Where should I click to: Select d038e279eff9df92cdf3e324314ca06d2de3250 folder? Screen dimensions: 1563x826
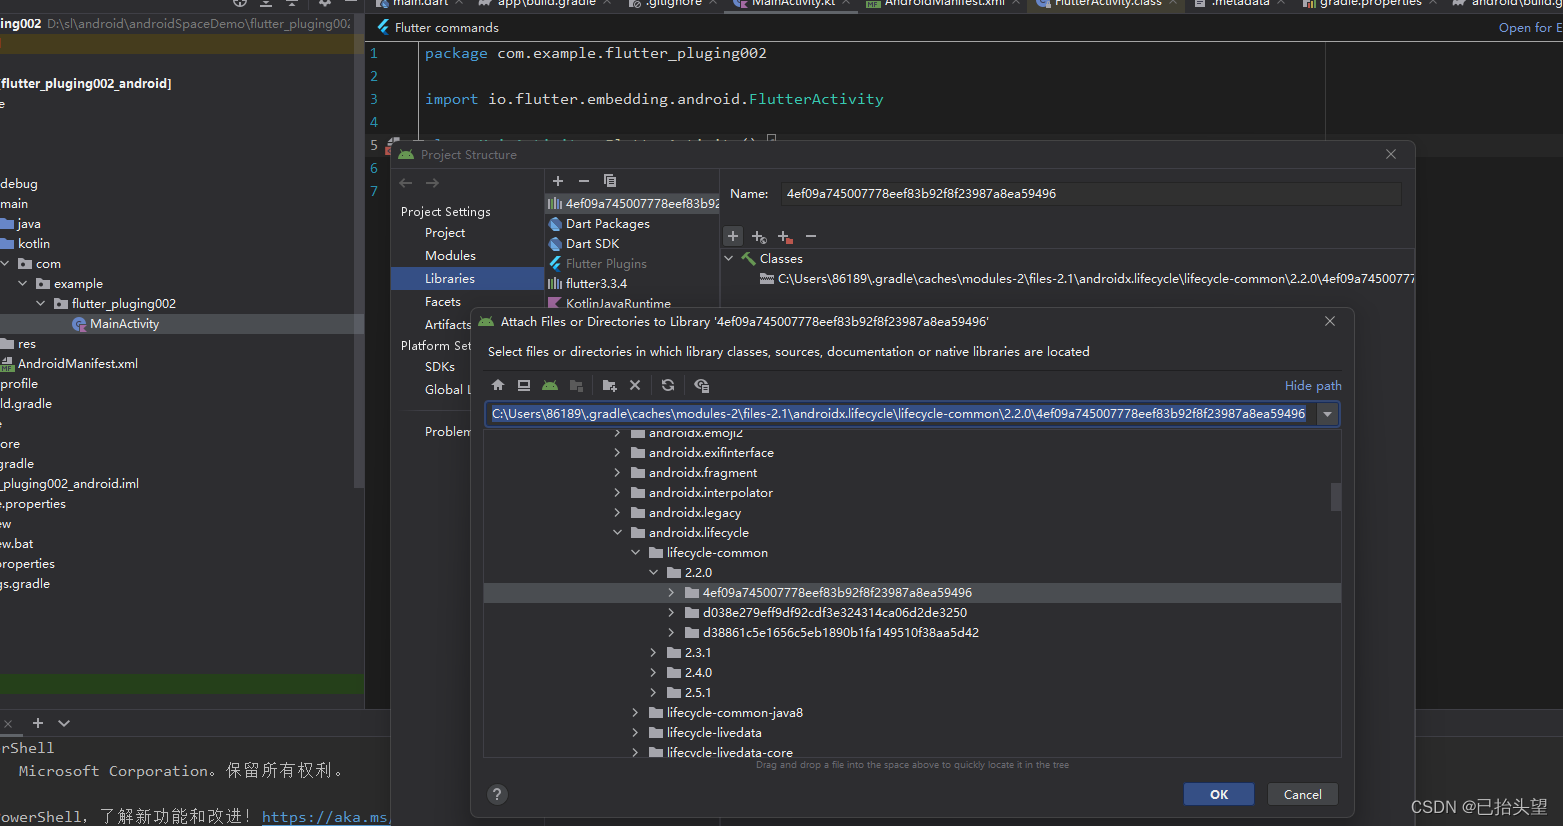click(835, 613)
